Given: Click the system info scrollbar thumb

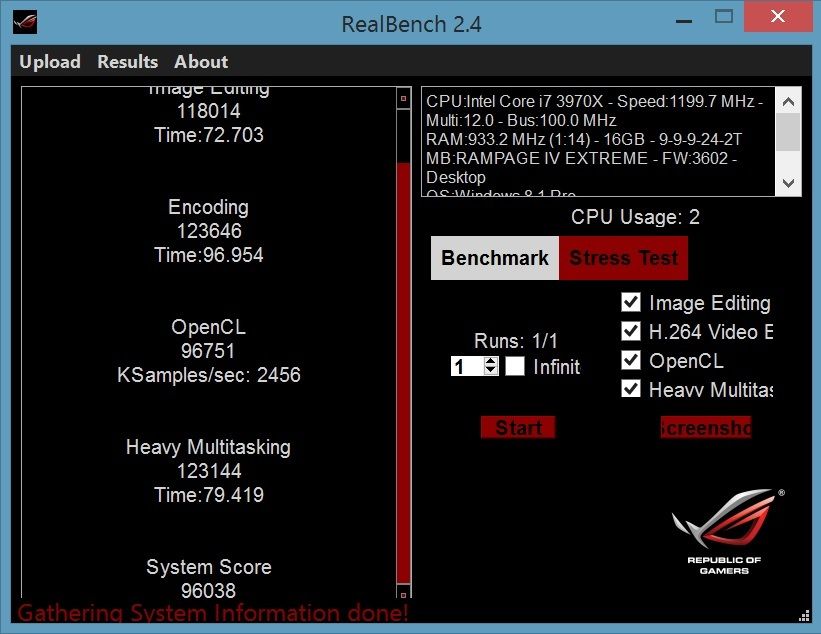Looking at the screenshot, I should coord(788,132).
